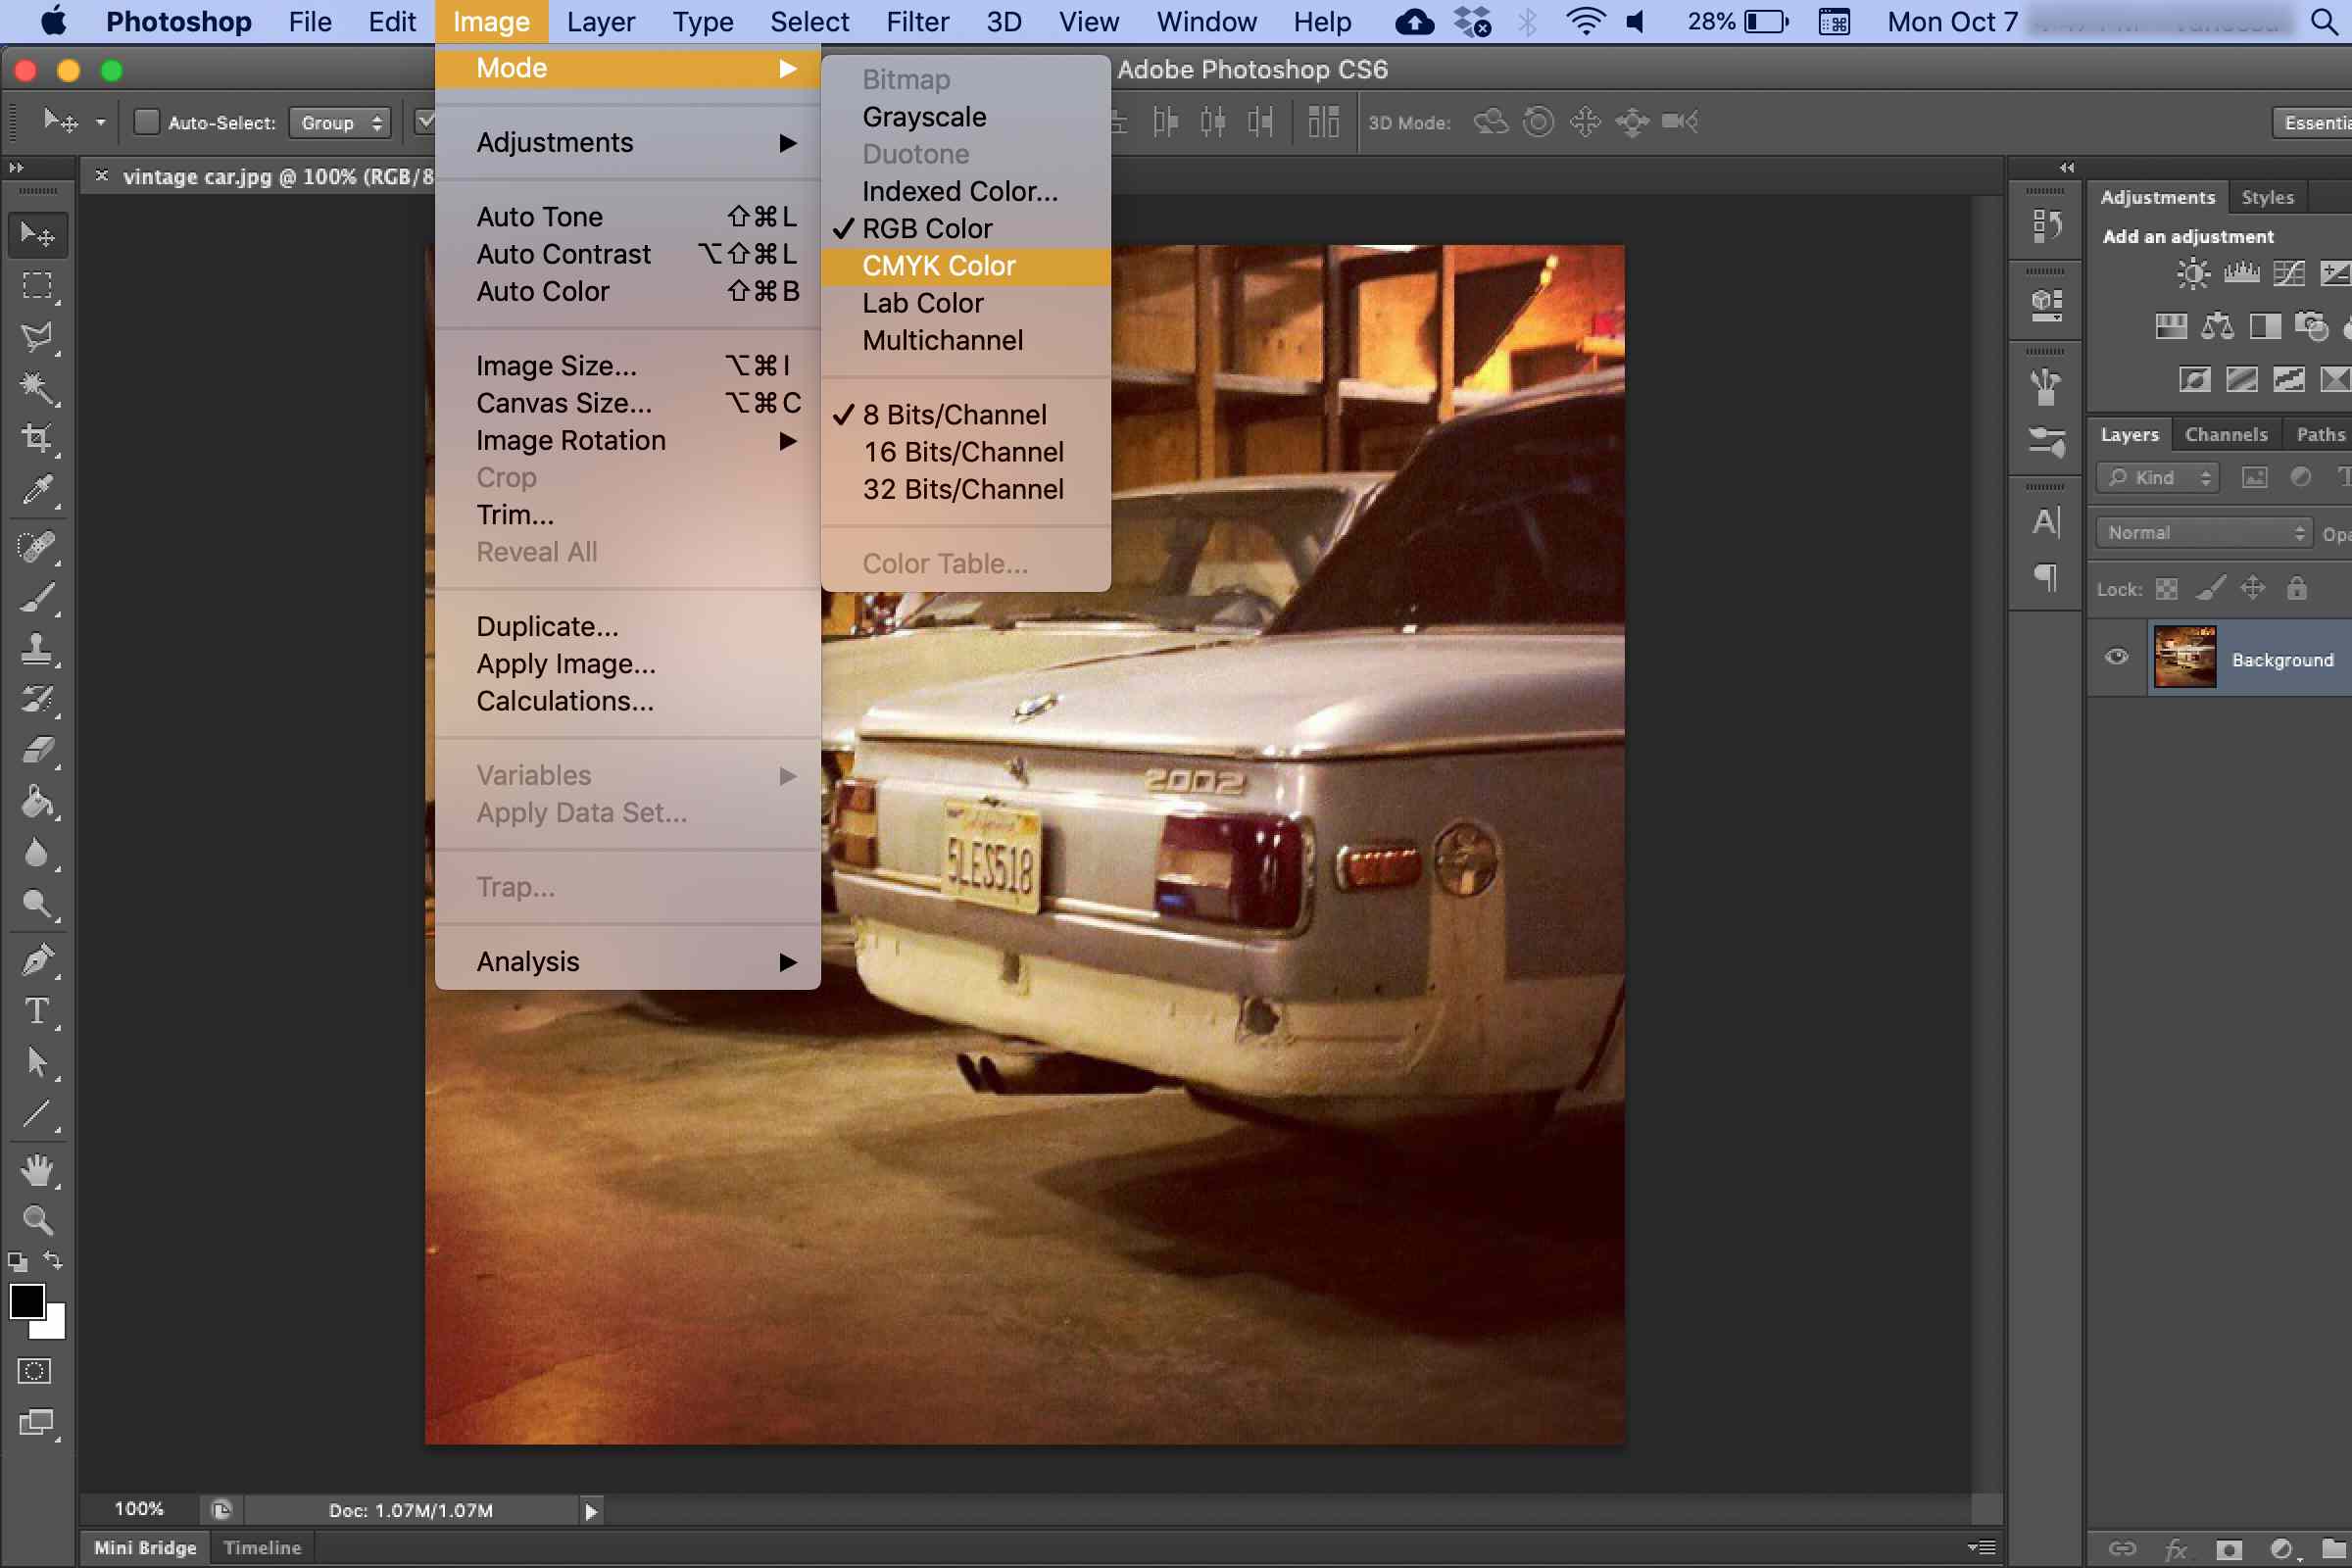This screenshot has width=2352, height=1568.
Task: Select the Paint Bucket tool
Action: (38, 801)
